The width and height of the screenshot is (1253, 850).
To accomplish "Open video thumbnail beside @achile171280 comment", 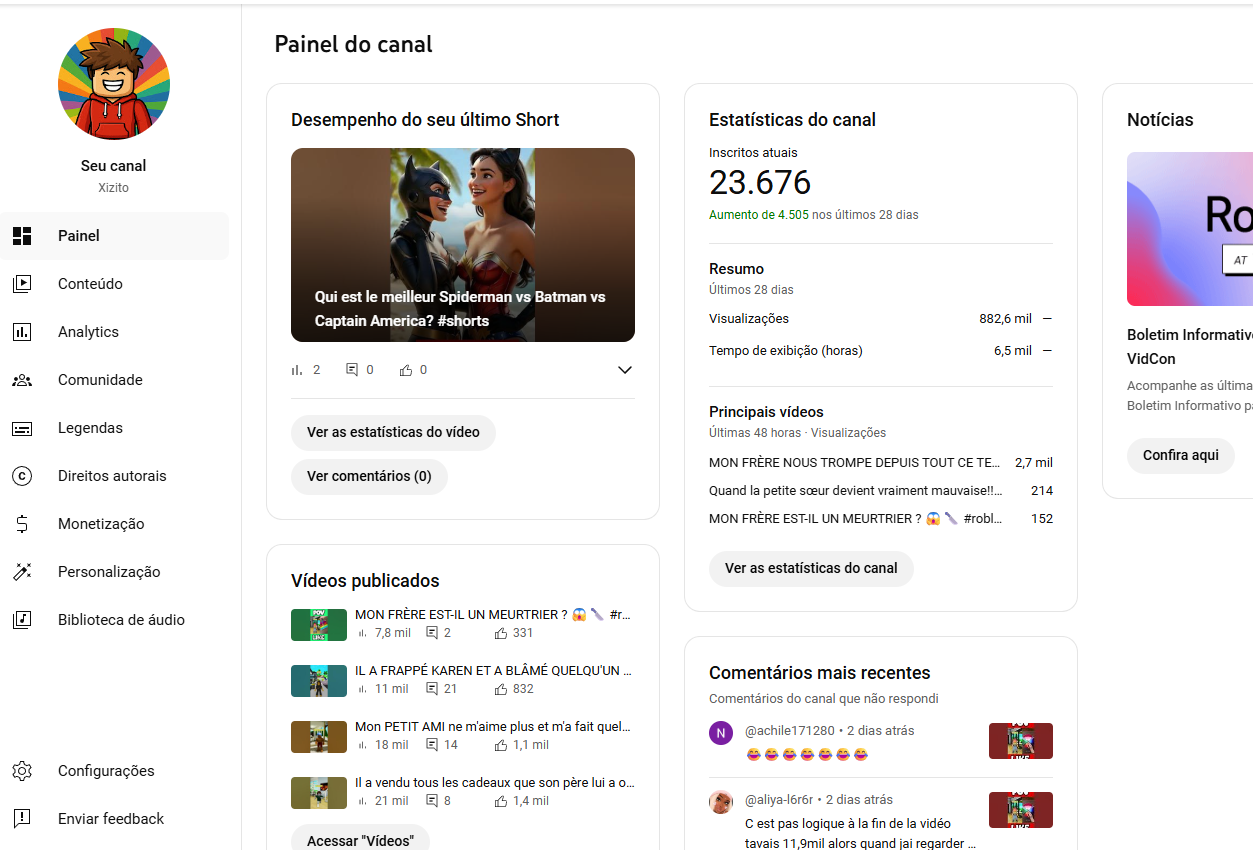I will (1021, 741).
